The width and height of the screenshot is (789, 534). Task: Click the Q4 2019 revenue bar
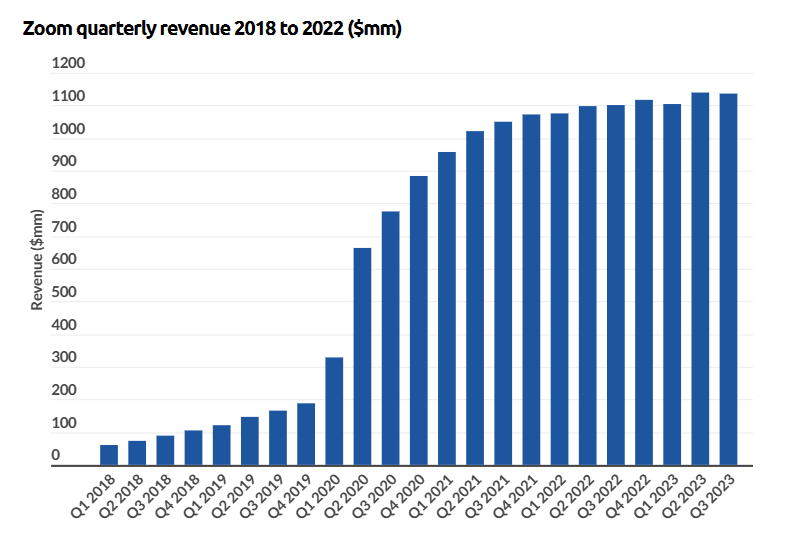[306, 434]
